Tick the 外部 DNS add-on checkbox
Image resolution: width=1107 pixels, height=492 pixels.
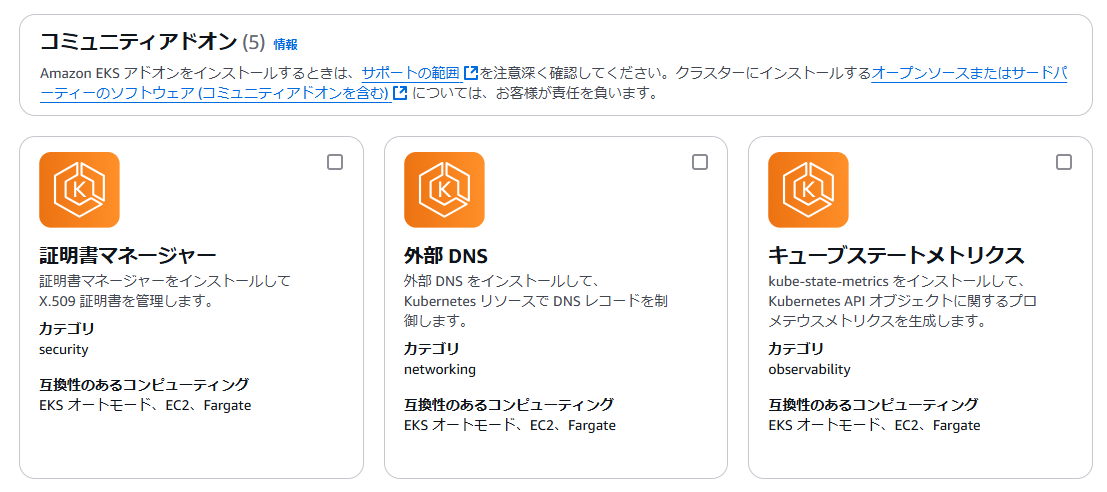click(x=700, y=162)
